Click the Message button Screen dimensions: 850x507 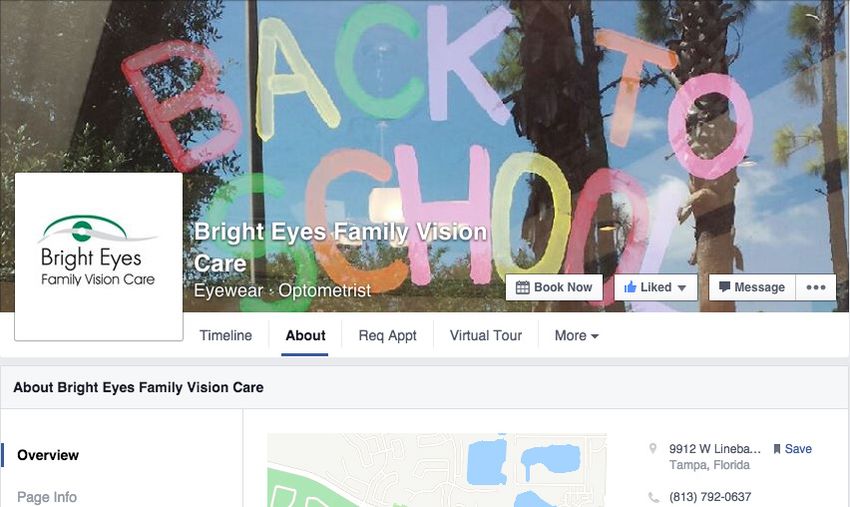(x=752, y=287)
